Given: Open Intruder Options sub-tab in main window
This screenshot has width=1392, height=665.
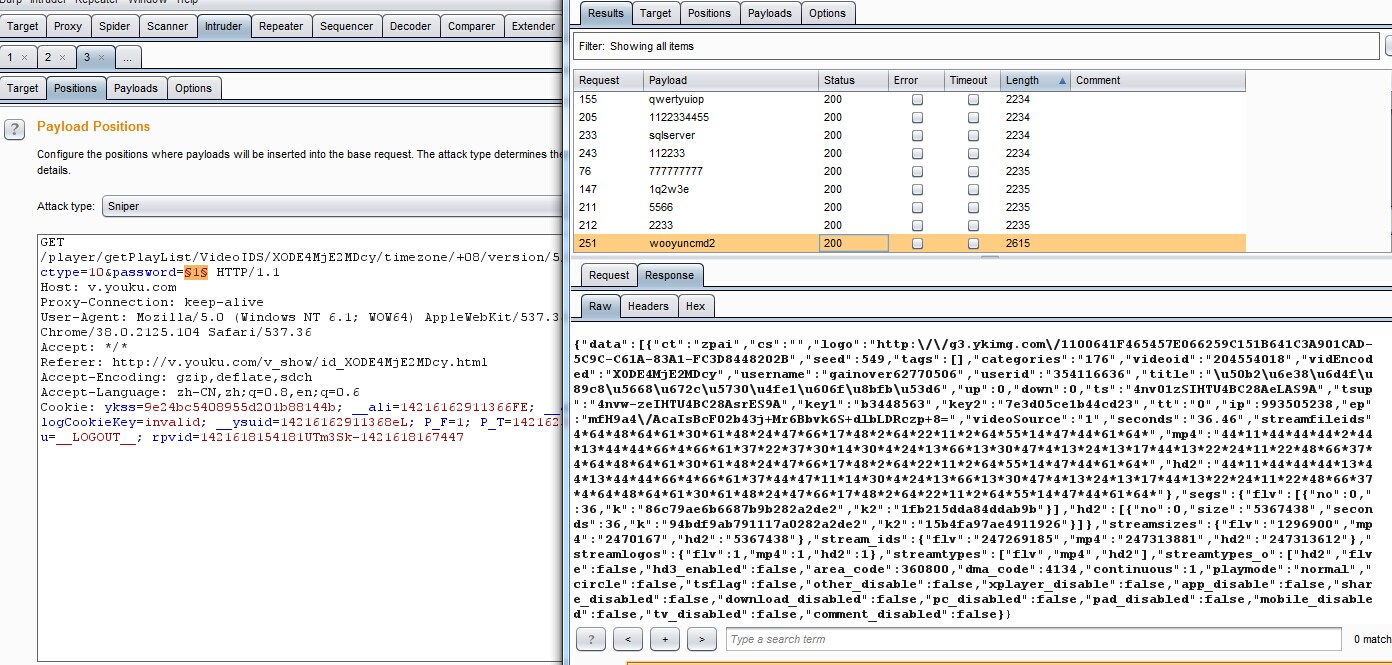Looking at the screenshot, I should (194, 88).
